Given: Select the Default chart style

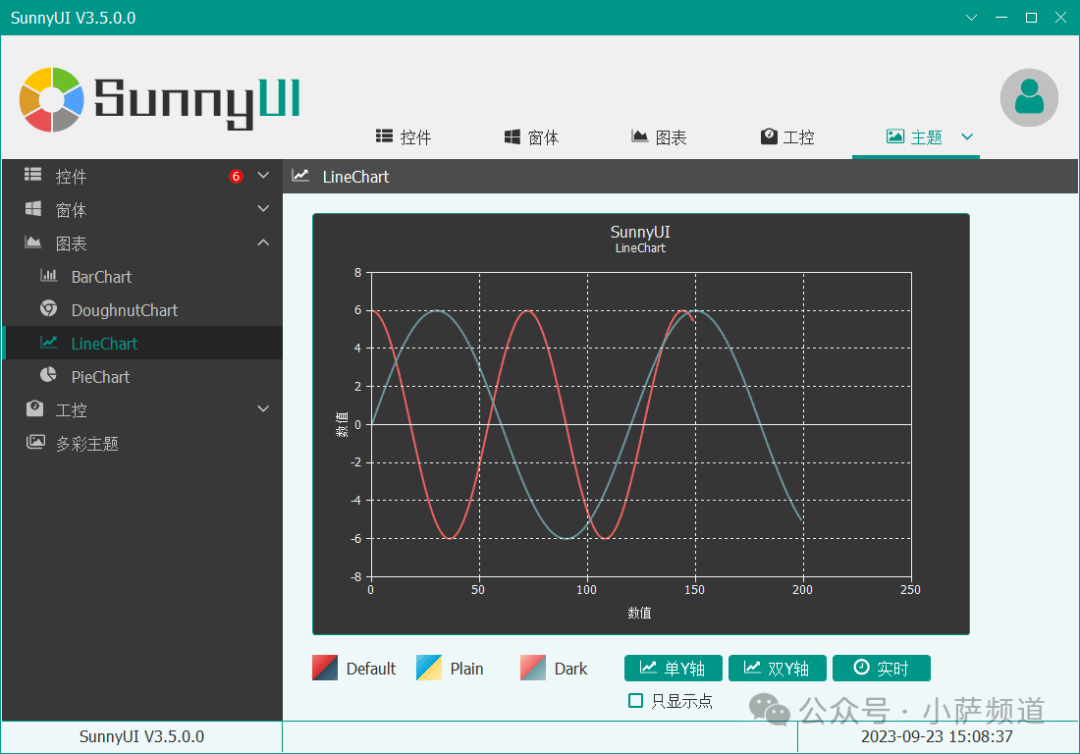Looking at the screenshot, I should click(x=327, y=668).
